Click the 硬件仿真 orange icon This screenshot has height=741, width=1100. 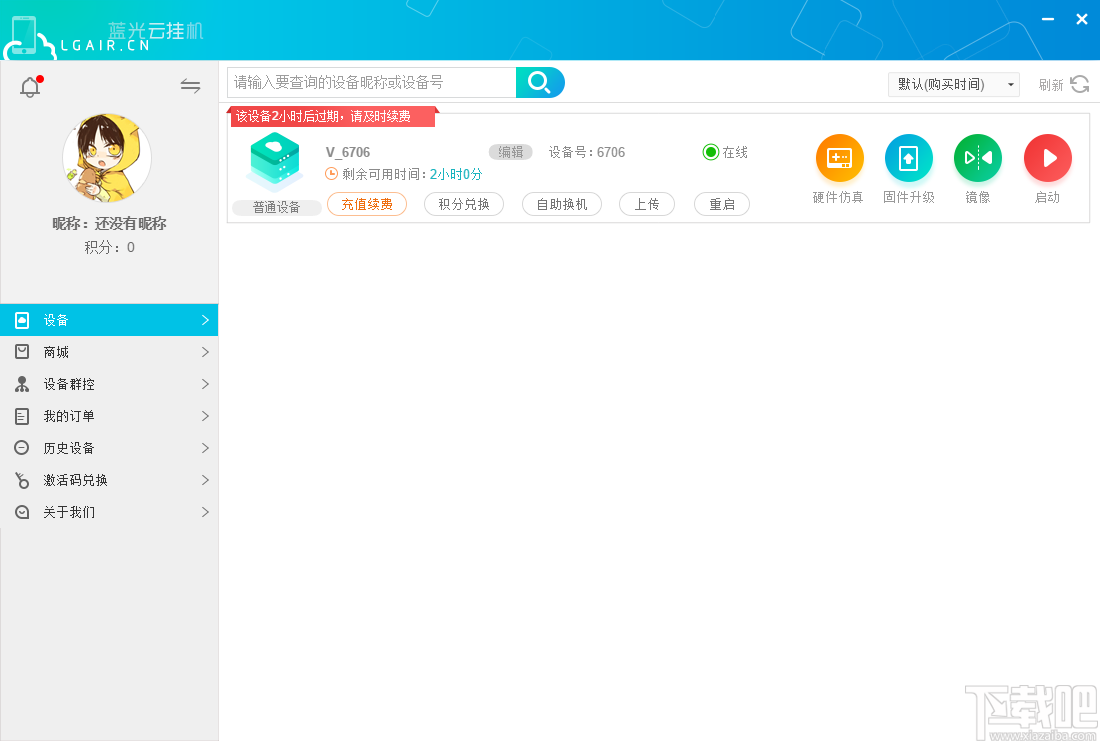click(839, 158)
